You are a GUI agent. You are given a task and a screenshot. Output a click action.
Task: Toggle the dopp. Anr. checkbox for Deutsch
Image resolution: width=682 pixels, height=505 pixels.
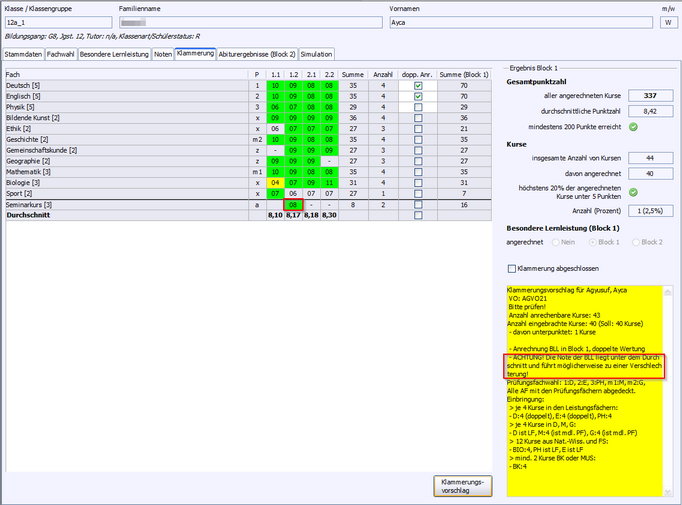[x=418, y=86]
